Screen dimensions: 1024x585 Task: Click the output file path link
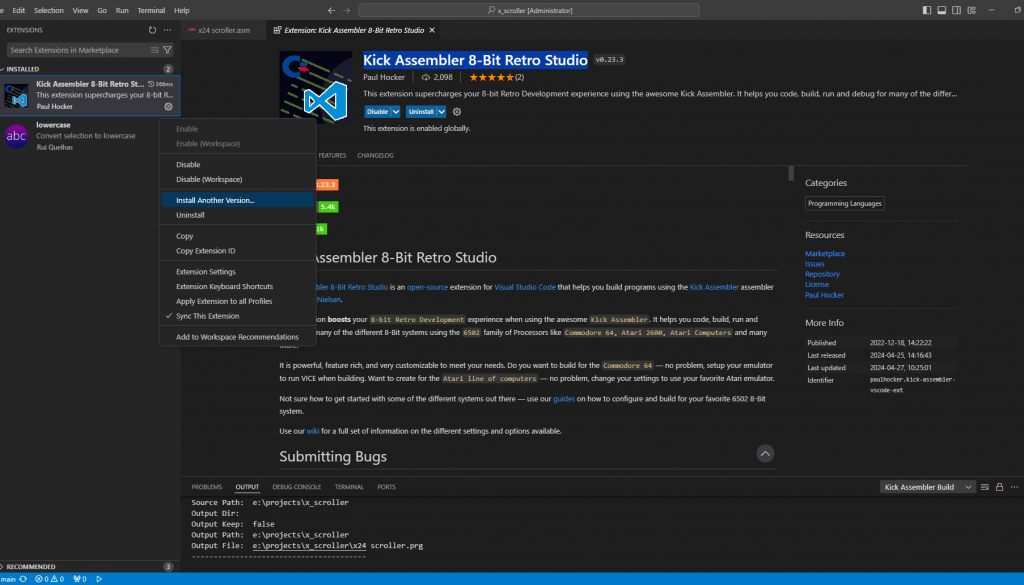coord(309,546)
